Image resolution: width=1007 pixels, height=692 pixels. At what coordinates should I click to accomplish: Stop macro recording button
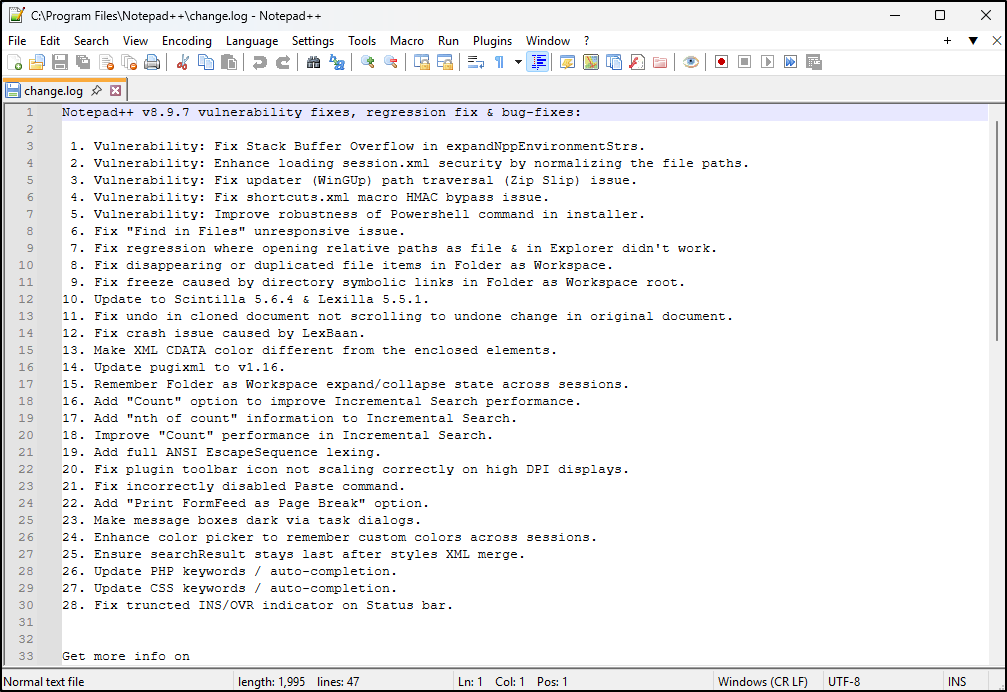(x=744, y=62)
